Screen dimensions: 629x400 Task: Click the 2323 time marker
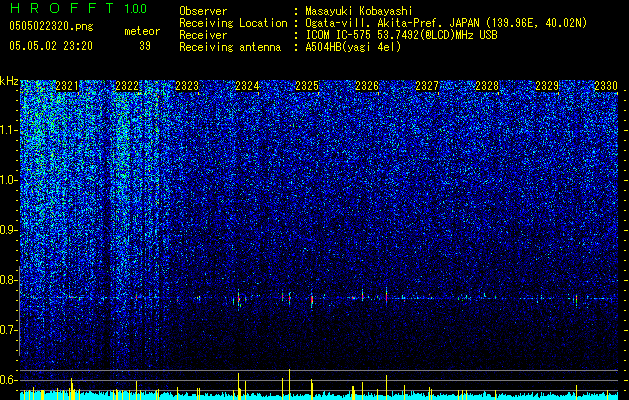pos(187,86)
